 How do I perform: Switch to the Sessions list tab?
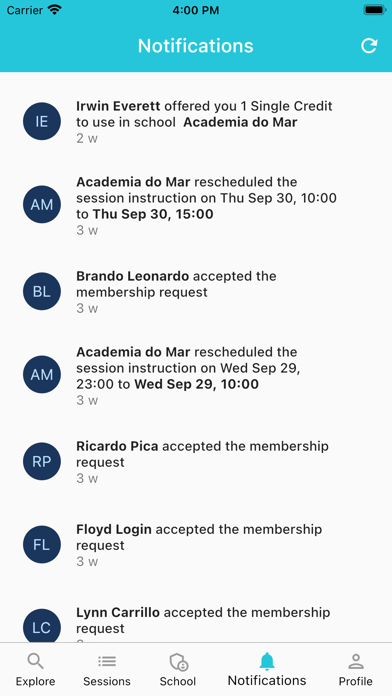click(107, 669)
